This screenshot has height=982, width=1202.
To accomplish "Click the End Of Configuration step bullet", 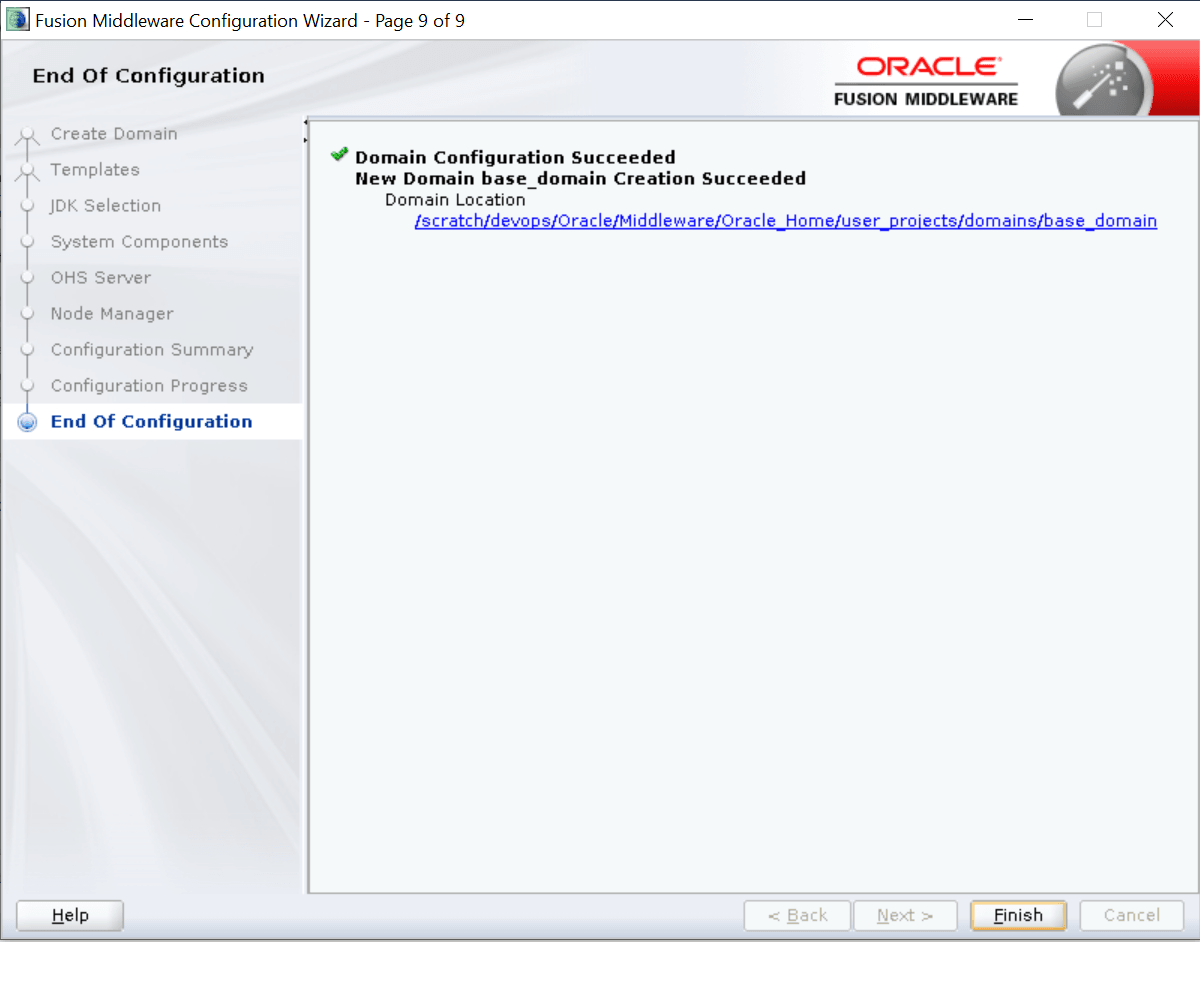I will [28, 422].
